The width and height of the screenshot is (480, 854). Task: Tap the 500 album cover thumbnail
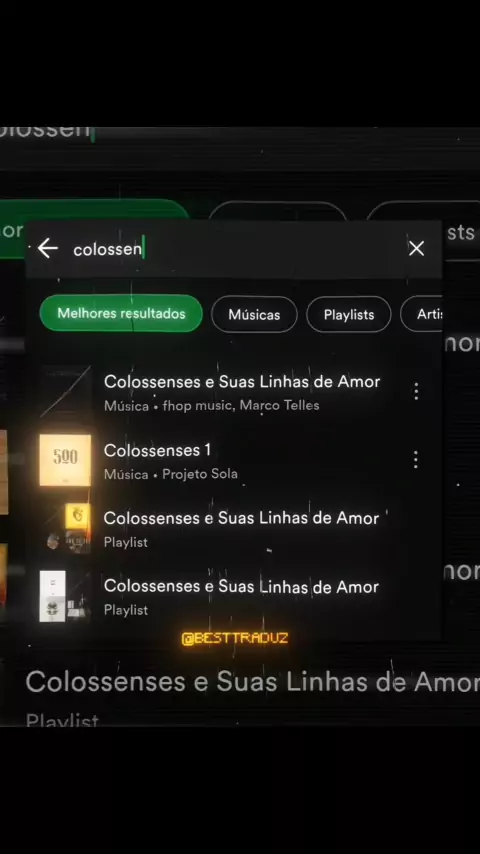tap(65, 460)
